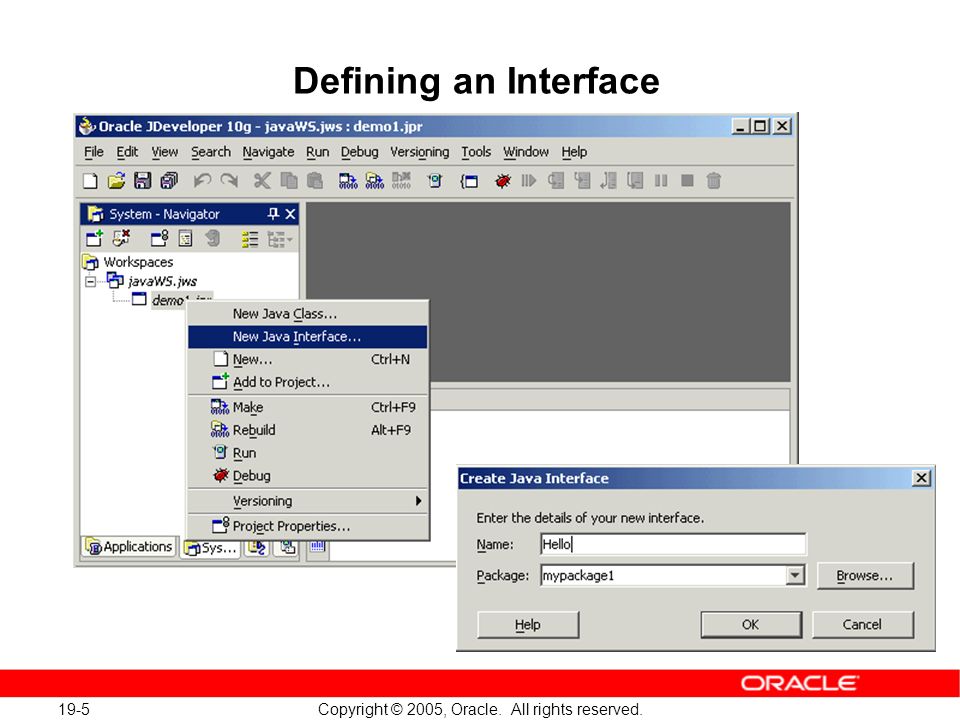Open the Debug menu in menu bar

(359, 152)
